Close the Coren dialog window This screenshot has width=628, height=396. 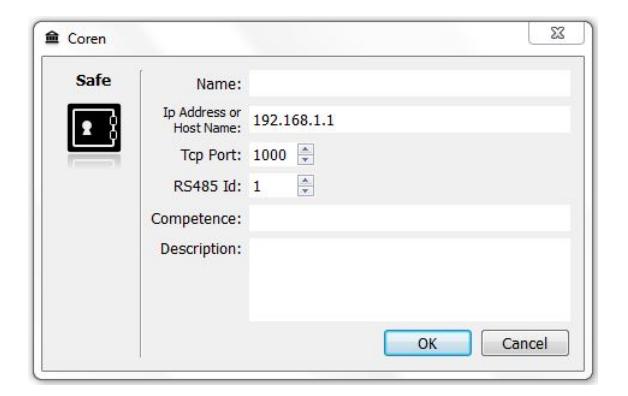pyautogui.click(x=557, y=33)
